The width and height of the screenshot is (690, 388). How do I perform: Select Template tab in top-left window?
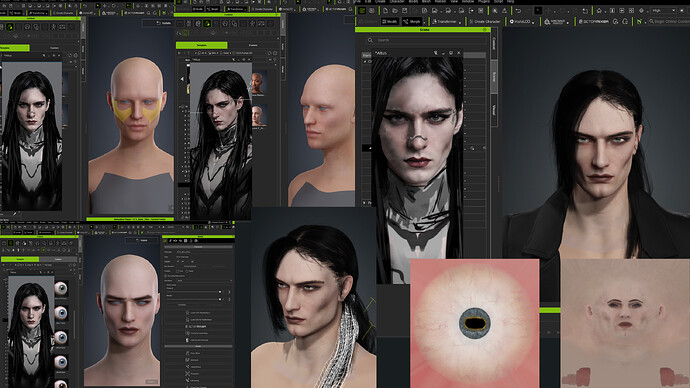pyautogui.click(x=14, y=48)
